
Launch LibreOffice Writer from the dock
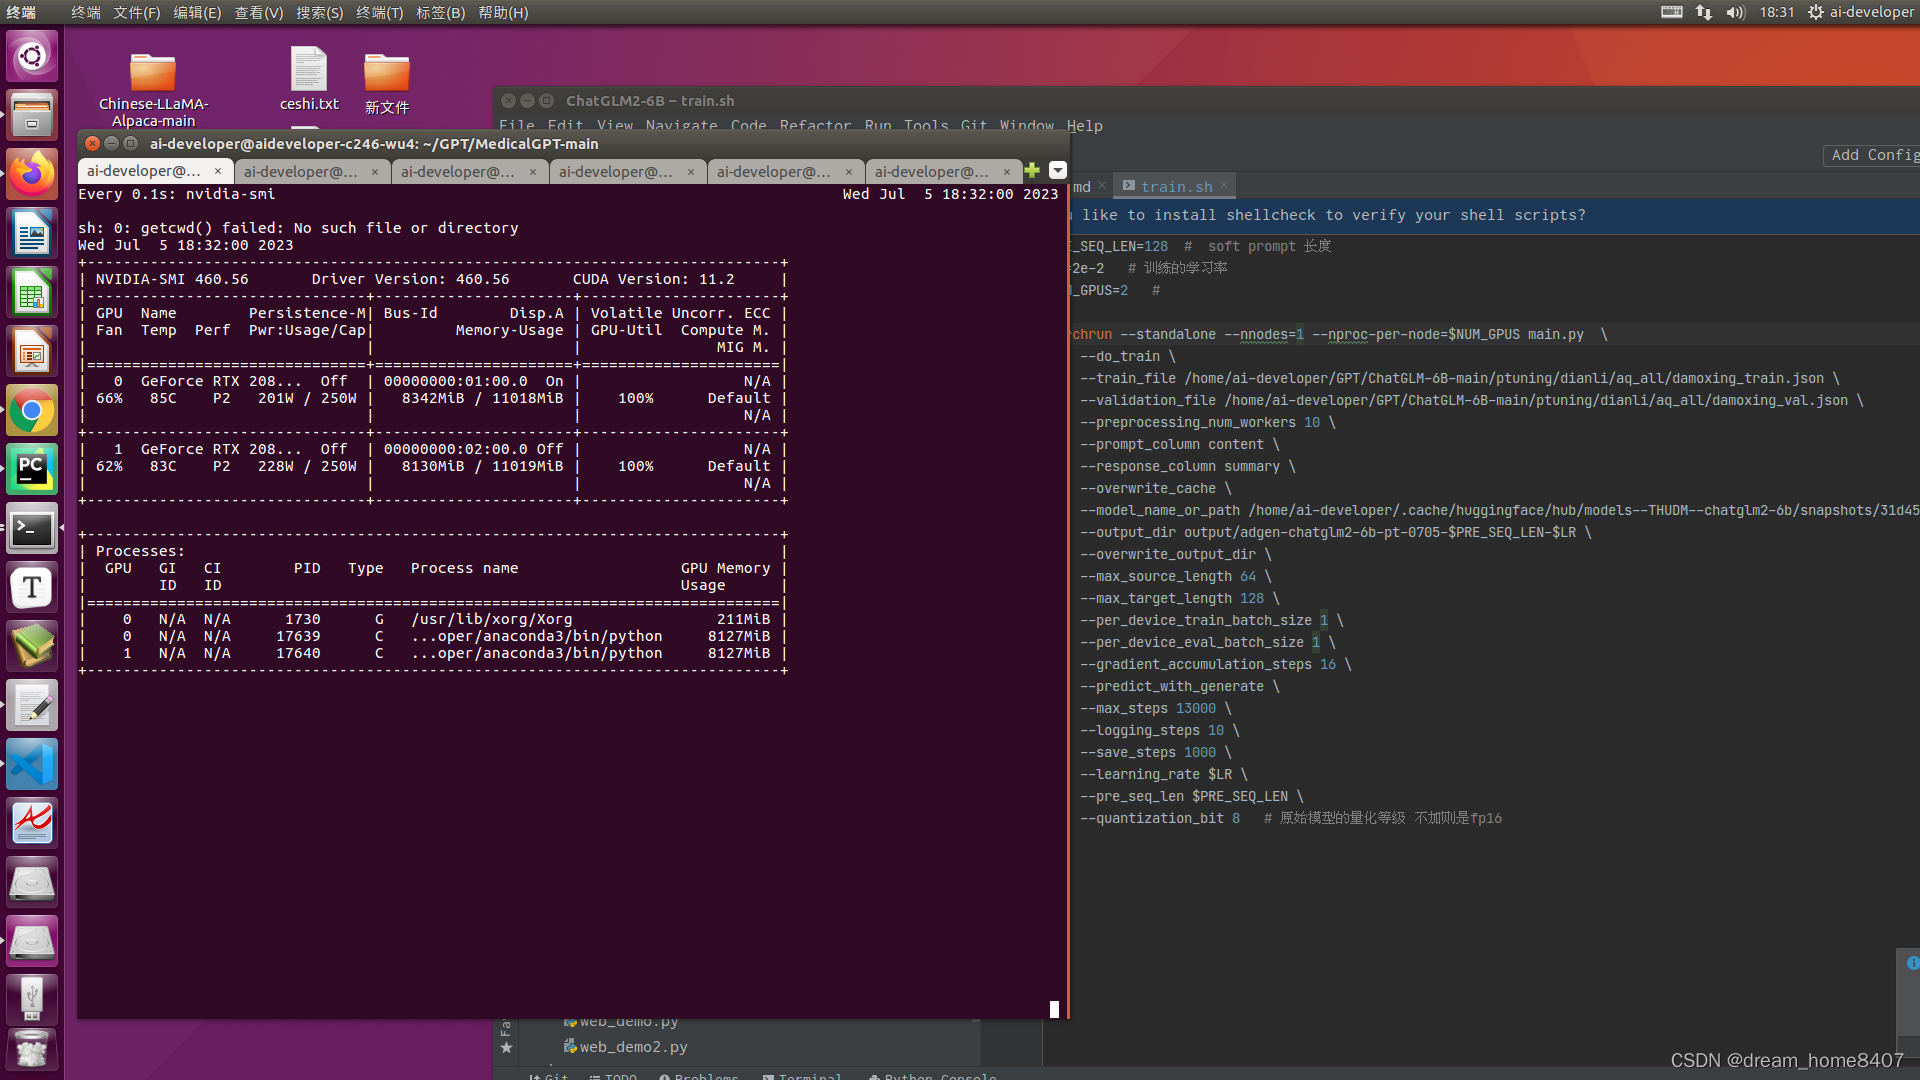(x=32, y=233)
